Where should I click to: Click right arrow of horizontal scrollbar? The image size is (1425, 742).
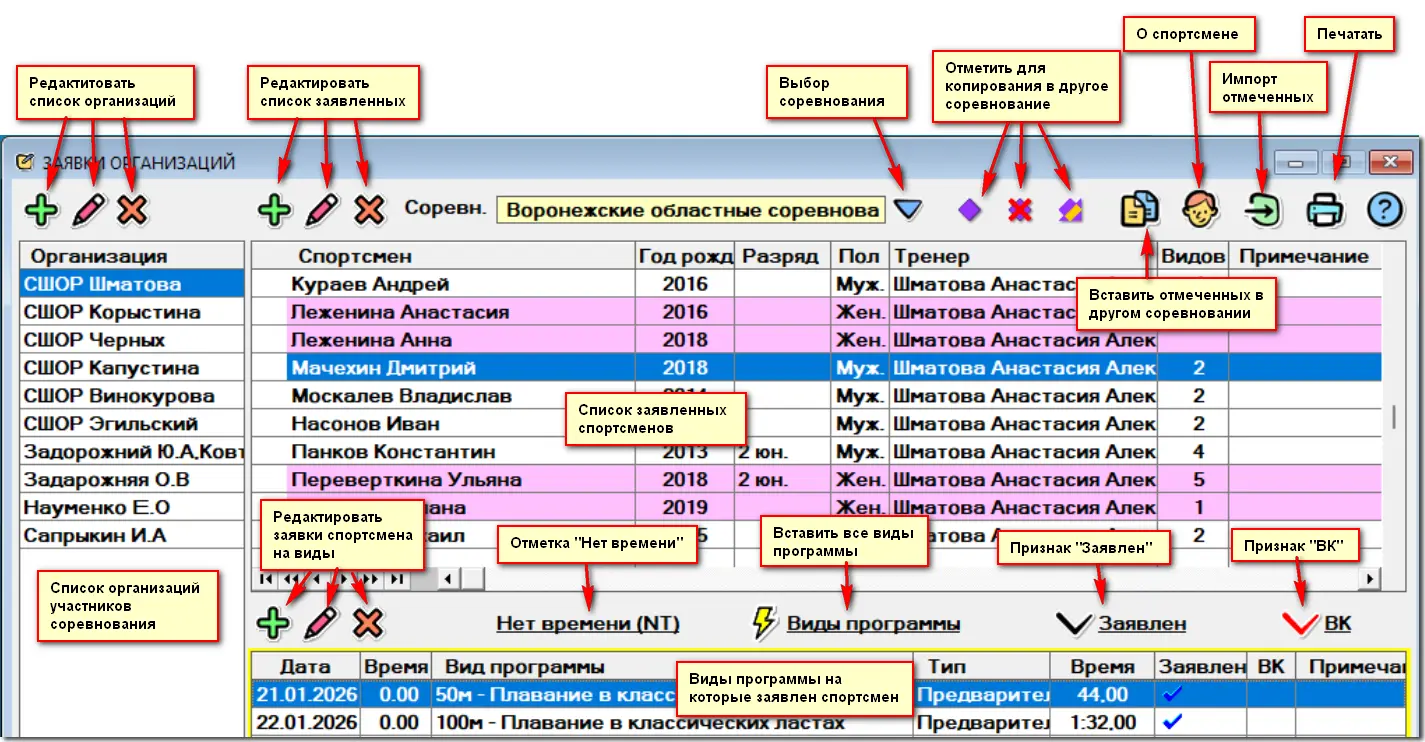click(1369, 578)
